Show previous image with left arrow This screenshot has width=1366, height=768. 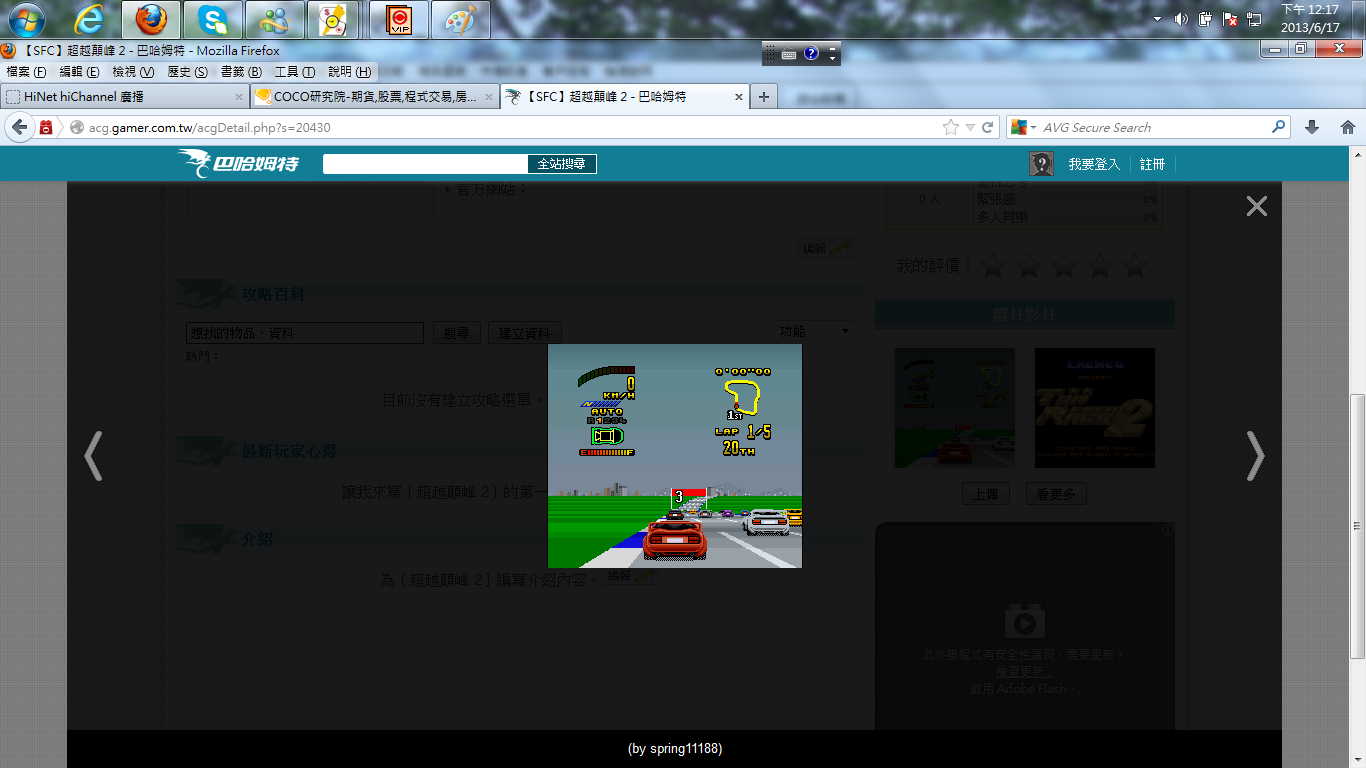click(93, 456)
